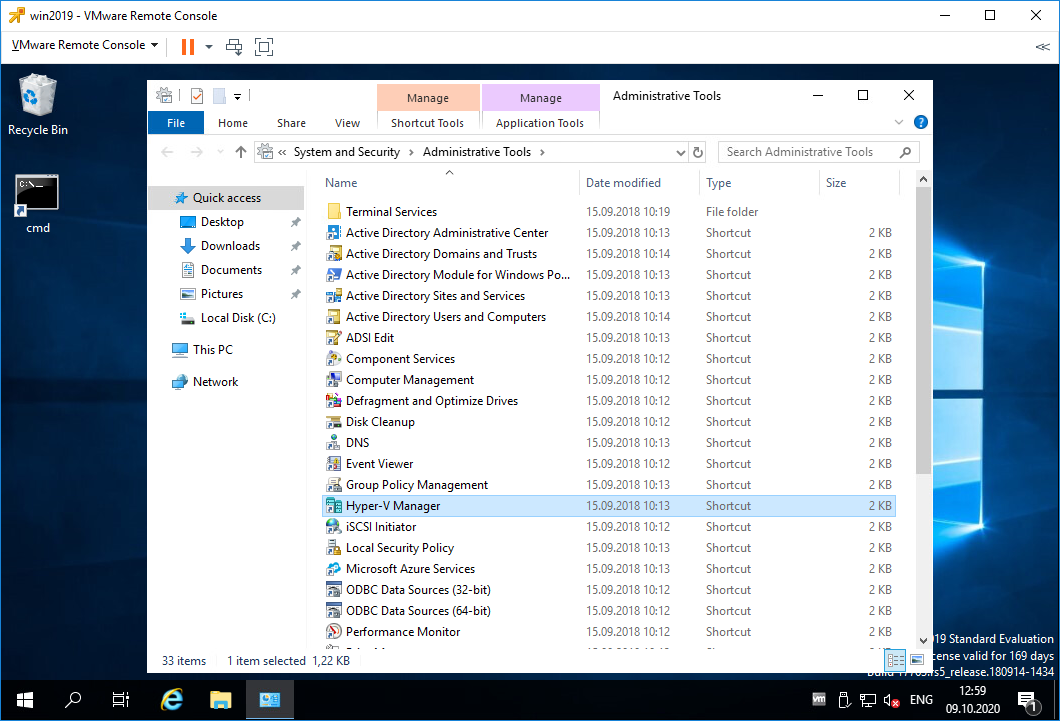1060x721 pixels.
Task: Refresh the Administrative Tools folder
Action: pos(698,152)
